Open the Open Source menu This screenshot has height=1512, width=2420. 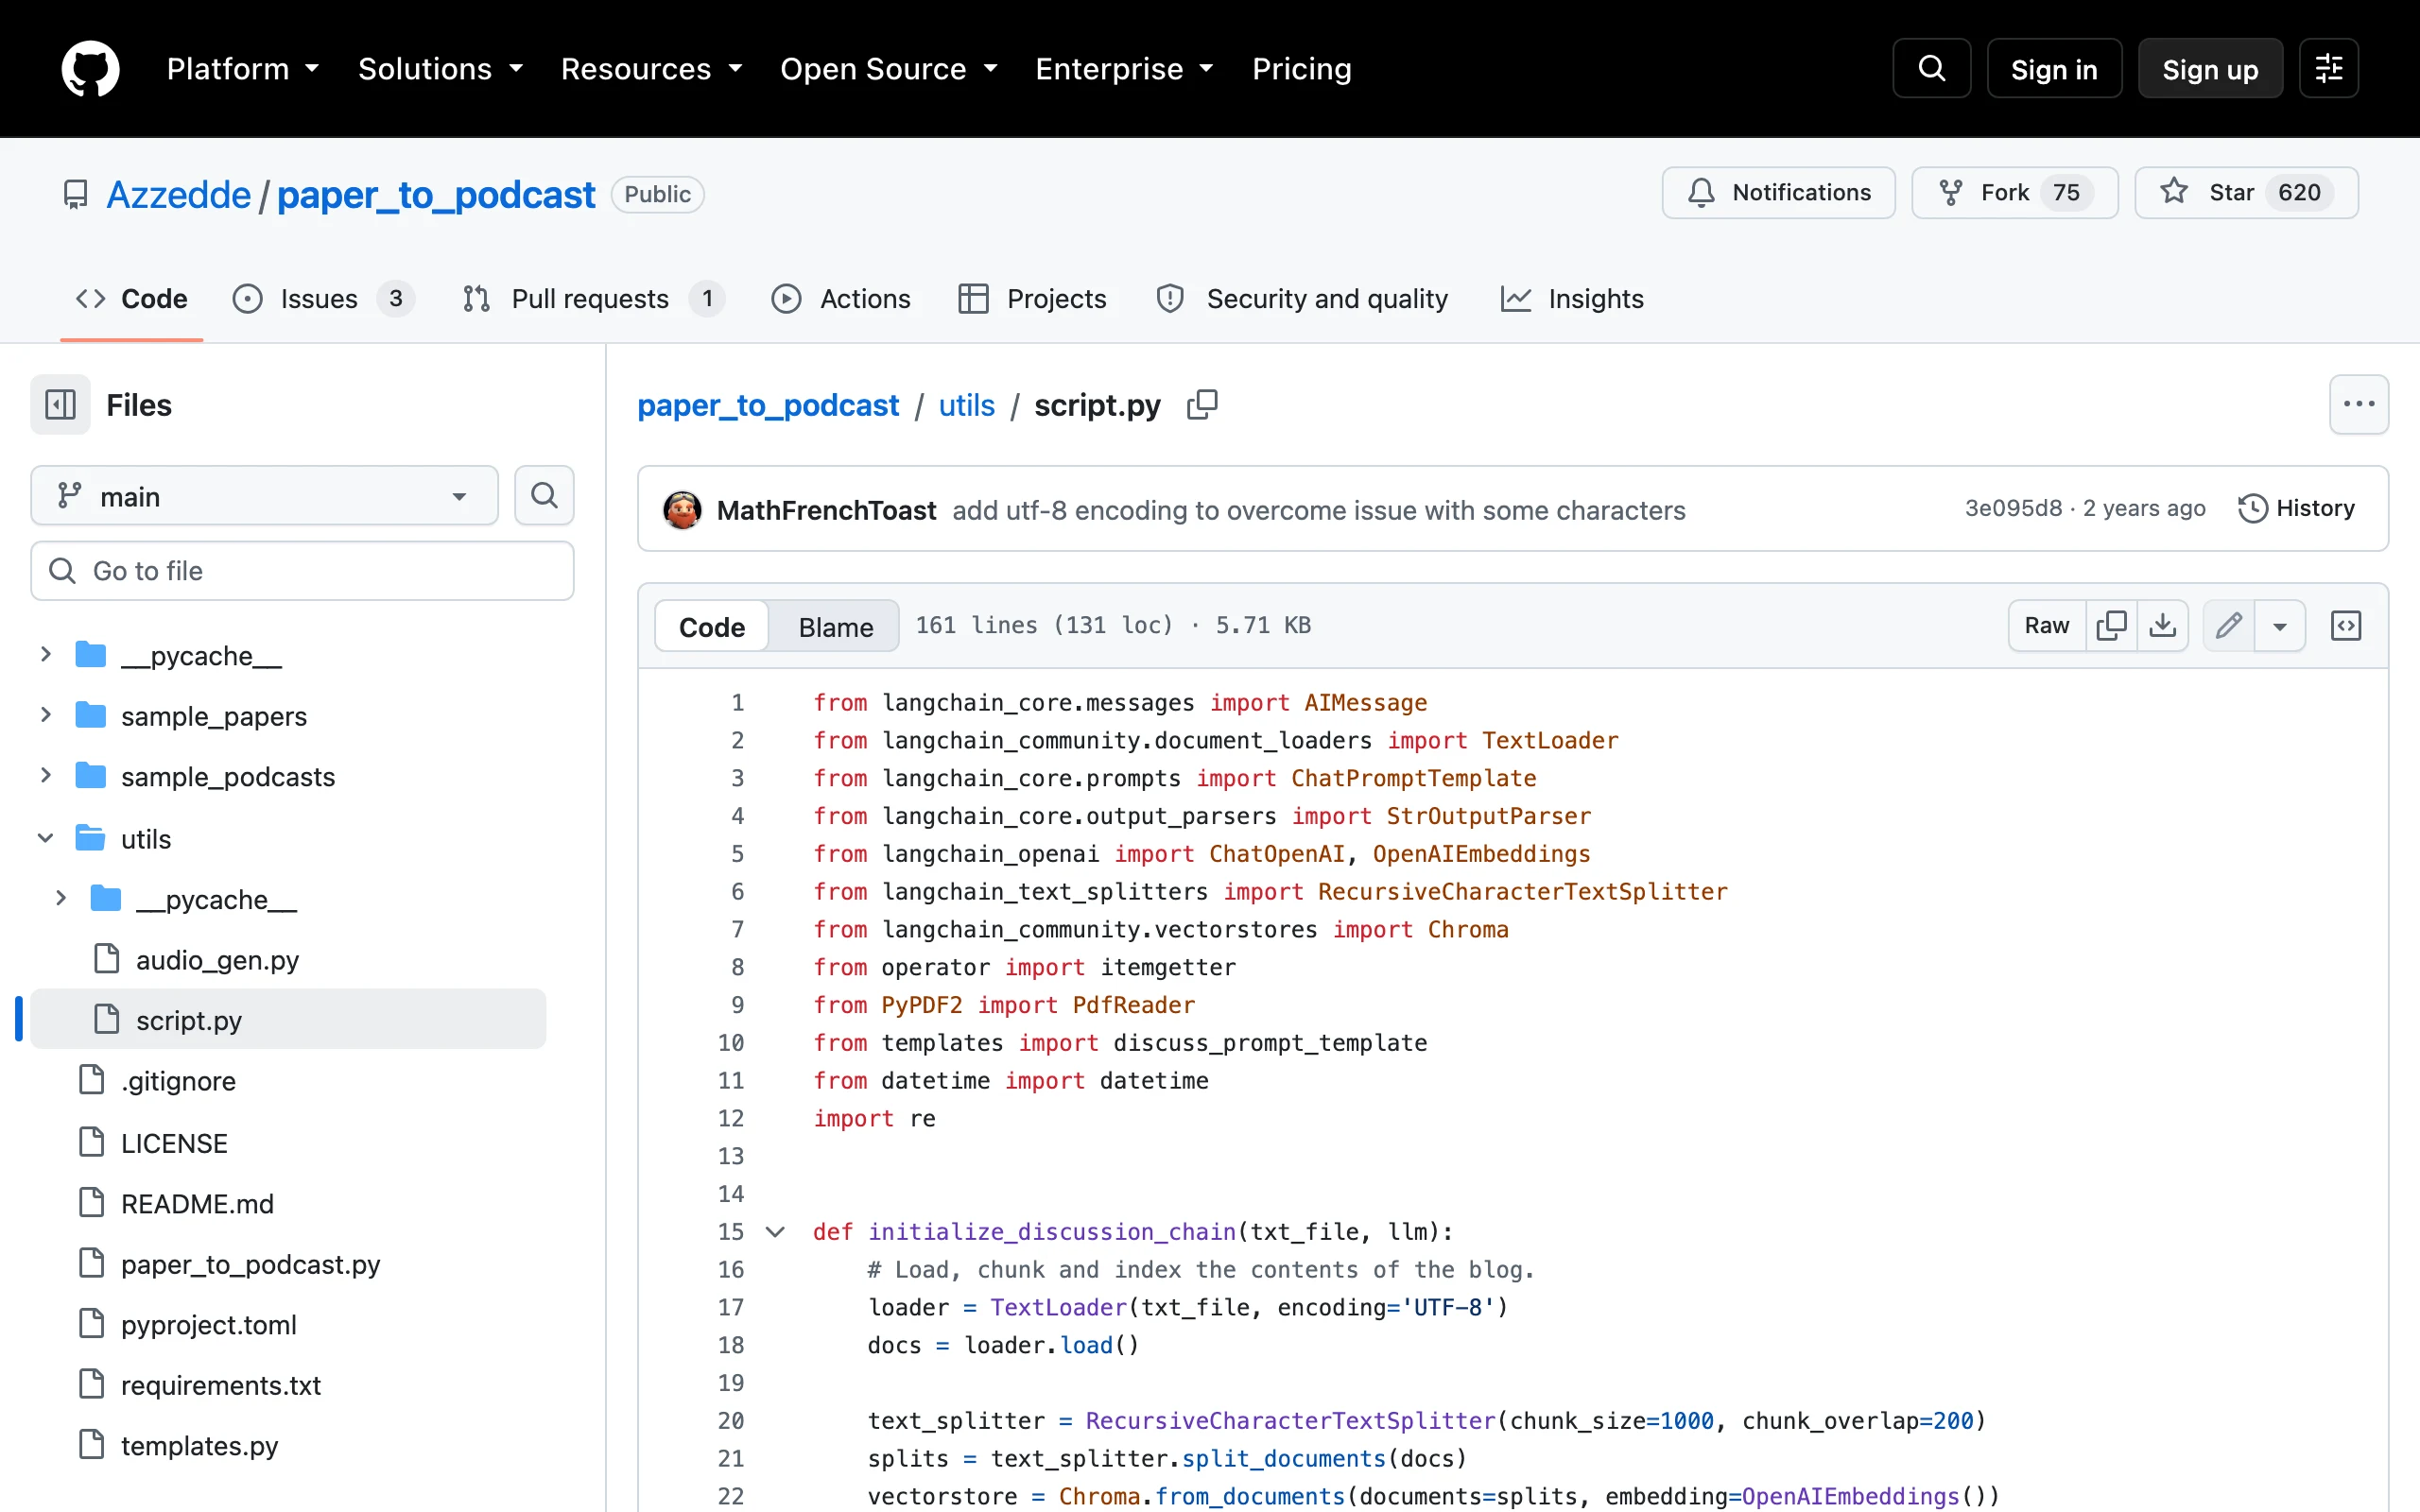[x=889, y=69]
